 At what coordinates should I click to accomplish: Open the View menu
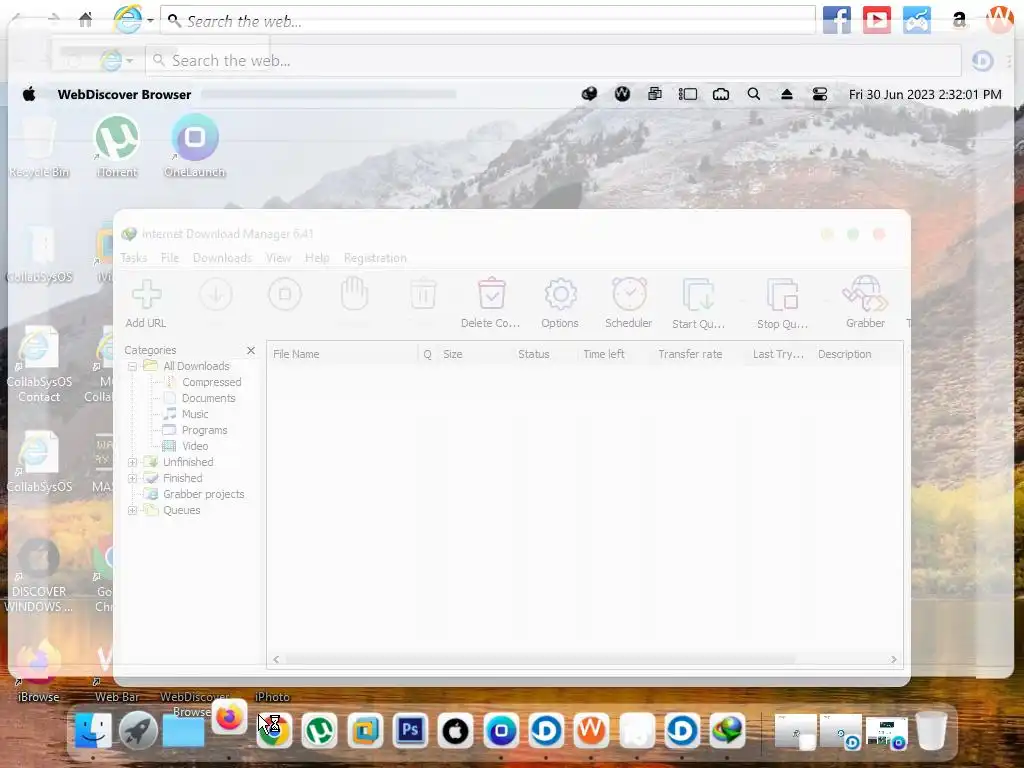pyautogui.click(x=278, y=258)
